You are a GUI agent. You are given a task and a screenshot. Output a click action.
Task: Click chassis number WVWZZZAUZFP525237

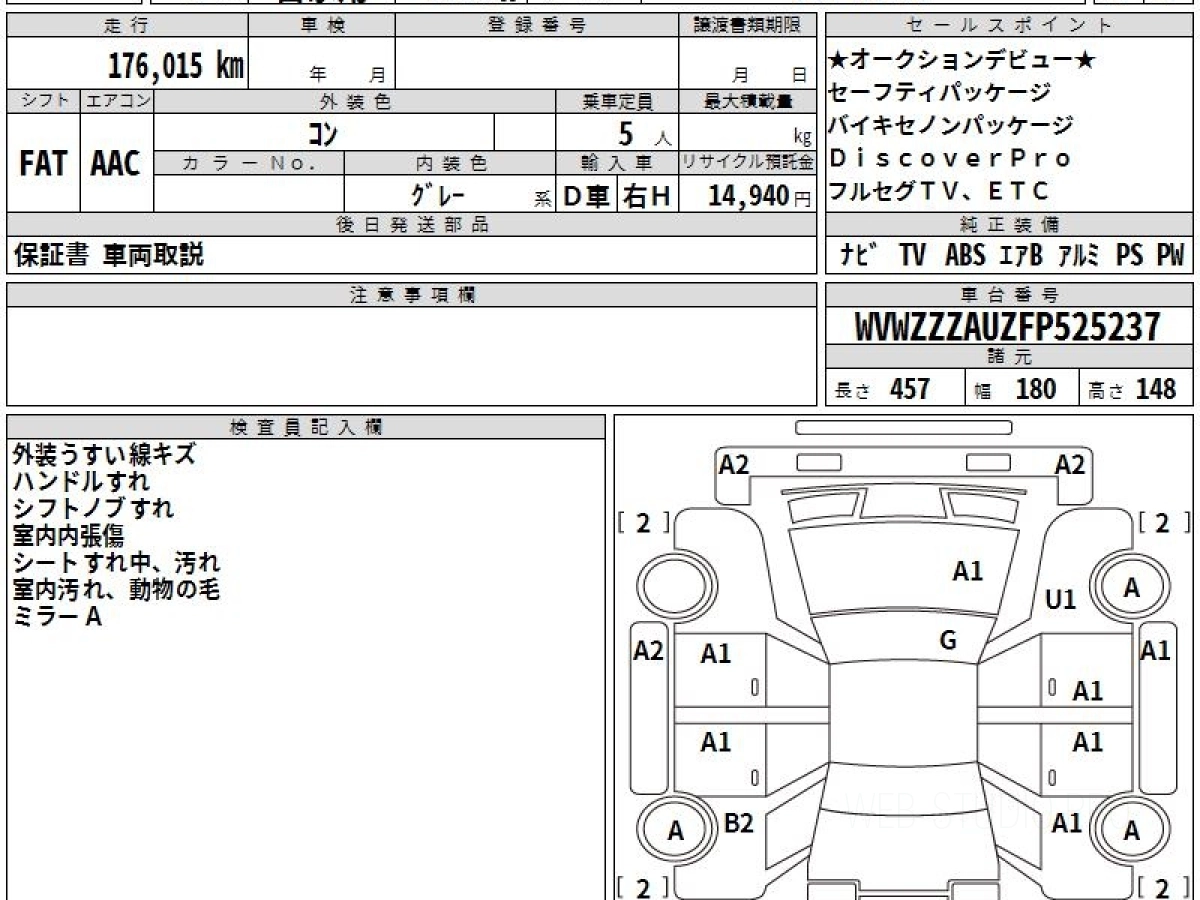pyautogui.click(x=1008, y=327)
